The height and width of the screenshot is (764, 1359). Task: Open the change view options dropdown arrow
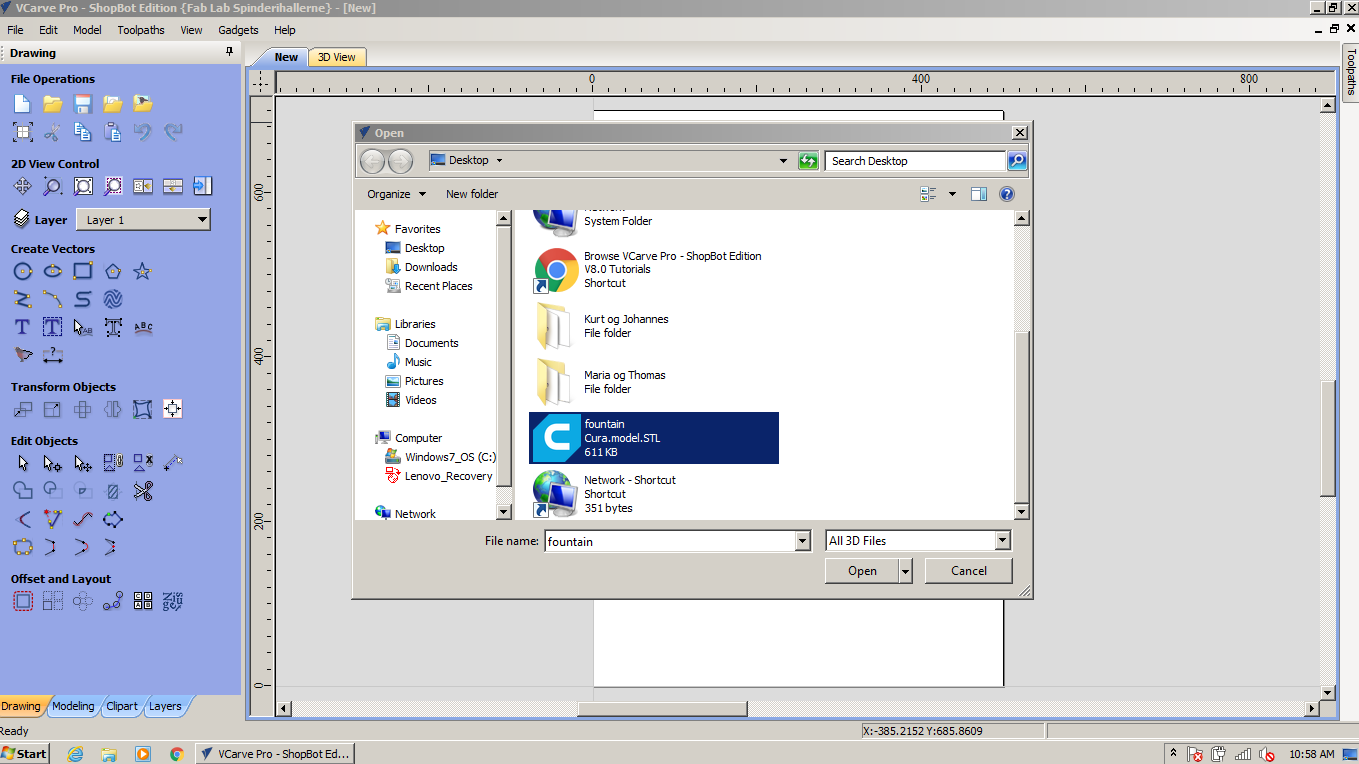(x=952, y=194)
